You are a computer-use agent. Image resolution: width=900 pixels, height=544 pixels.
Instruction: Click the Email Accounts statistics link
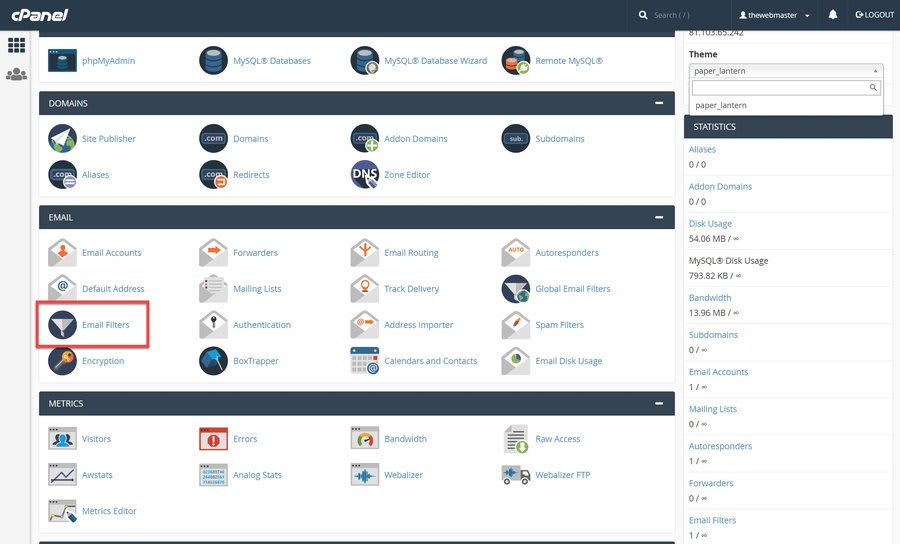pyautogui.click(x=718, y=372)
